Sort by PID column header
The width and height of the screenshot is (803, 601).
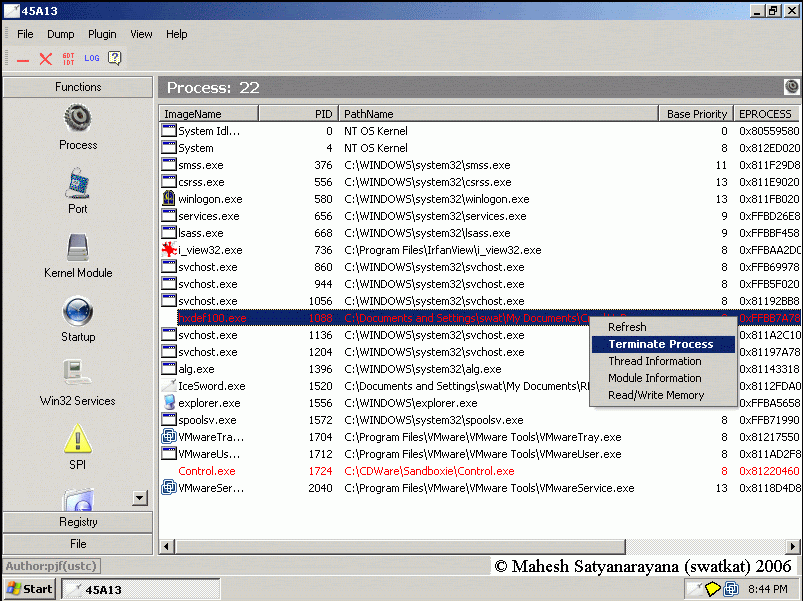tap(298, 114)
